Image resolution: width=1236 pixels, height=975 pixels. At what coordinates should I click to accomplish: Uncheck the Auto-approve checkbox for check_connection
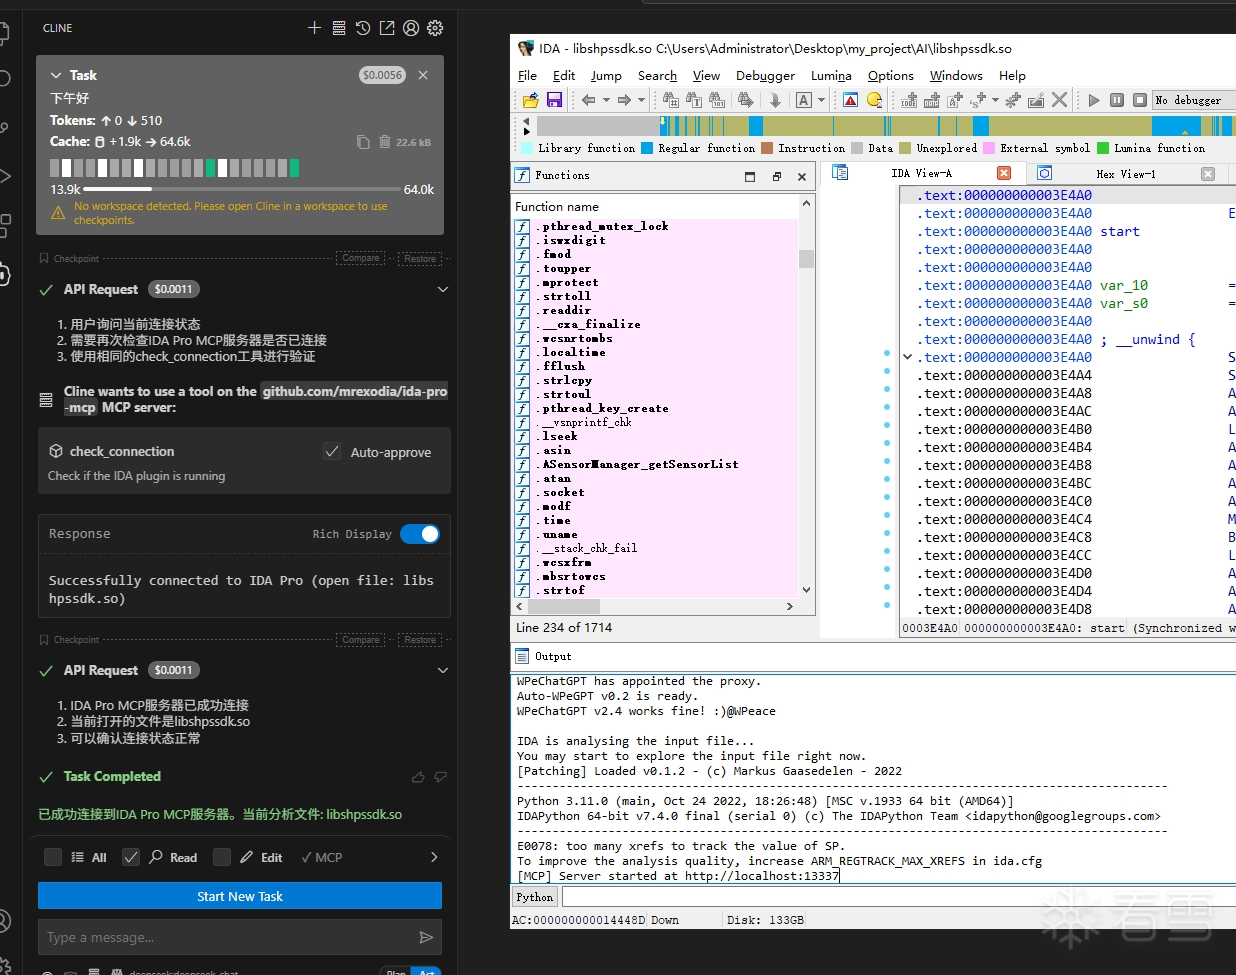332,452
